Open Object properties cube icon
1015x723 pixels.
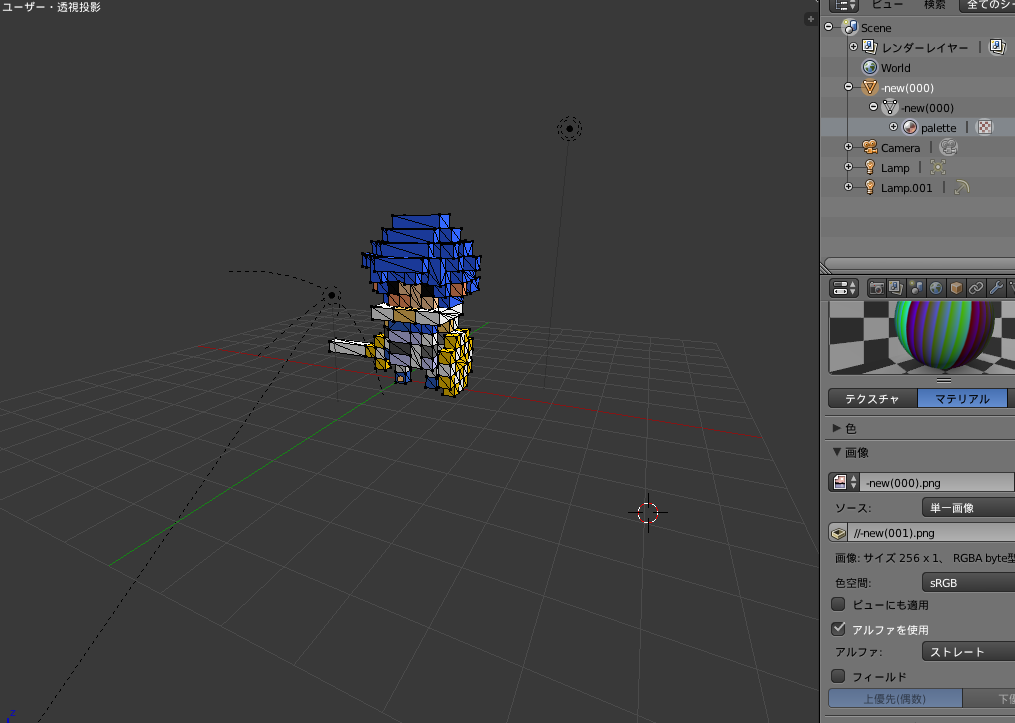click(x=955, y=288)
